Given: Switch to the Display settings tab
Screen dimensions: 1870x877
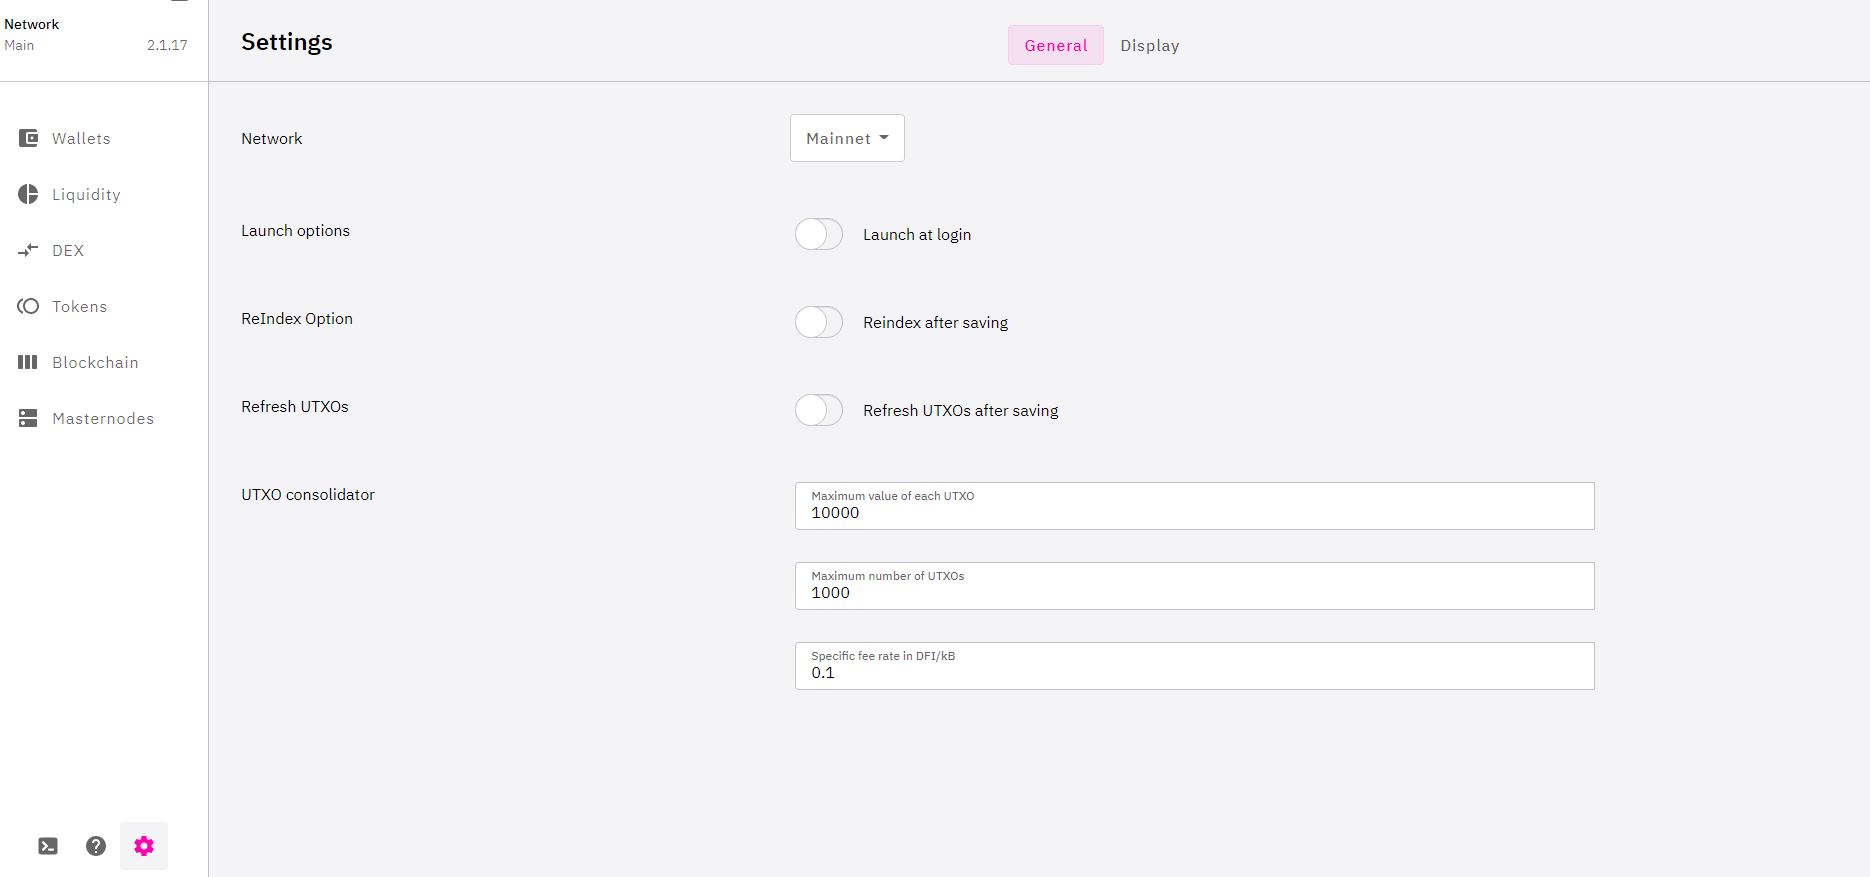Looking at the screenshot, I should pyautogui.click(x=1150, y=45).
